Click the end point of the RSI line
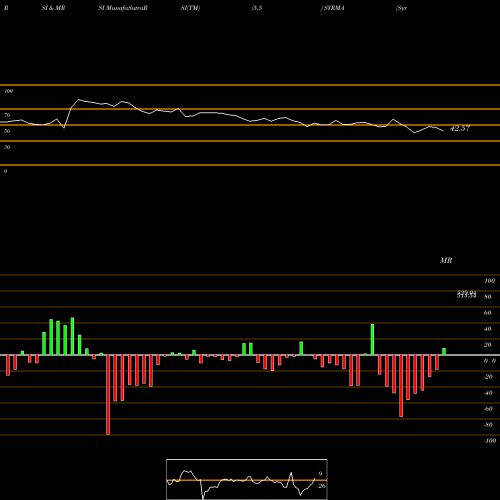The image size is (500, 500). pyautogui.click(x=443, y=130)
